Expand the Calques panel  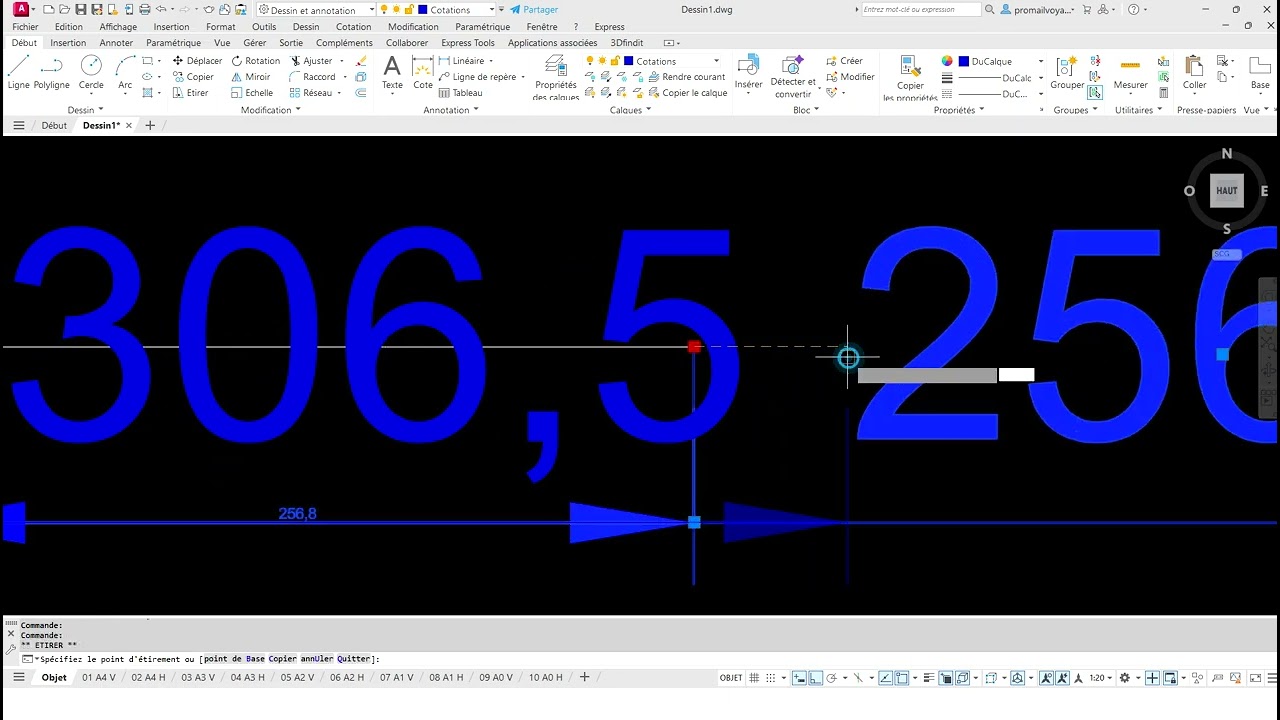click(630, 110)
